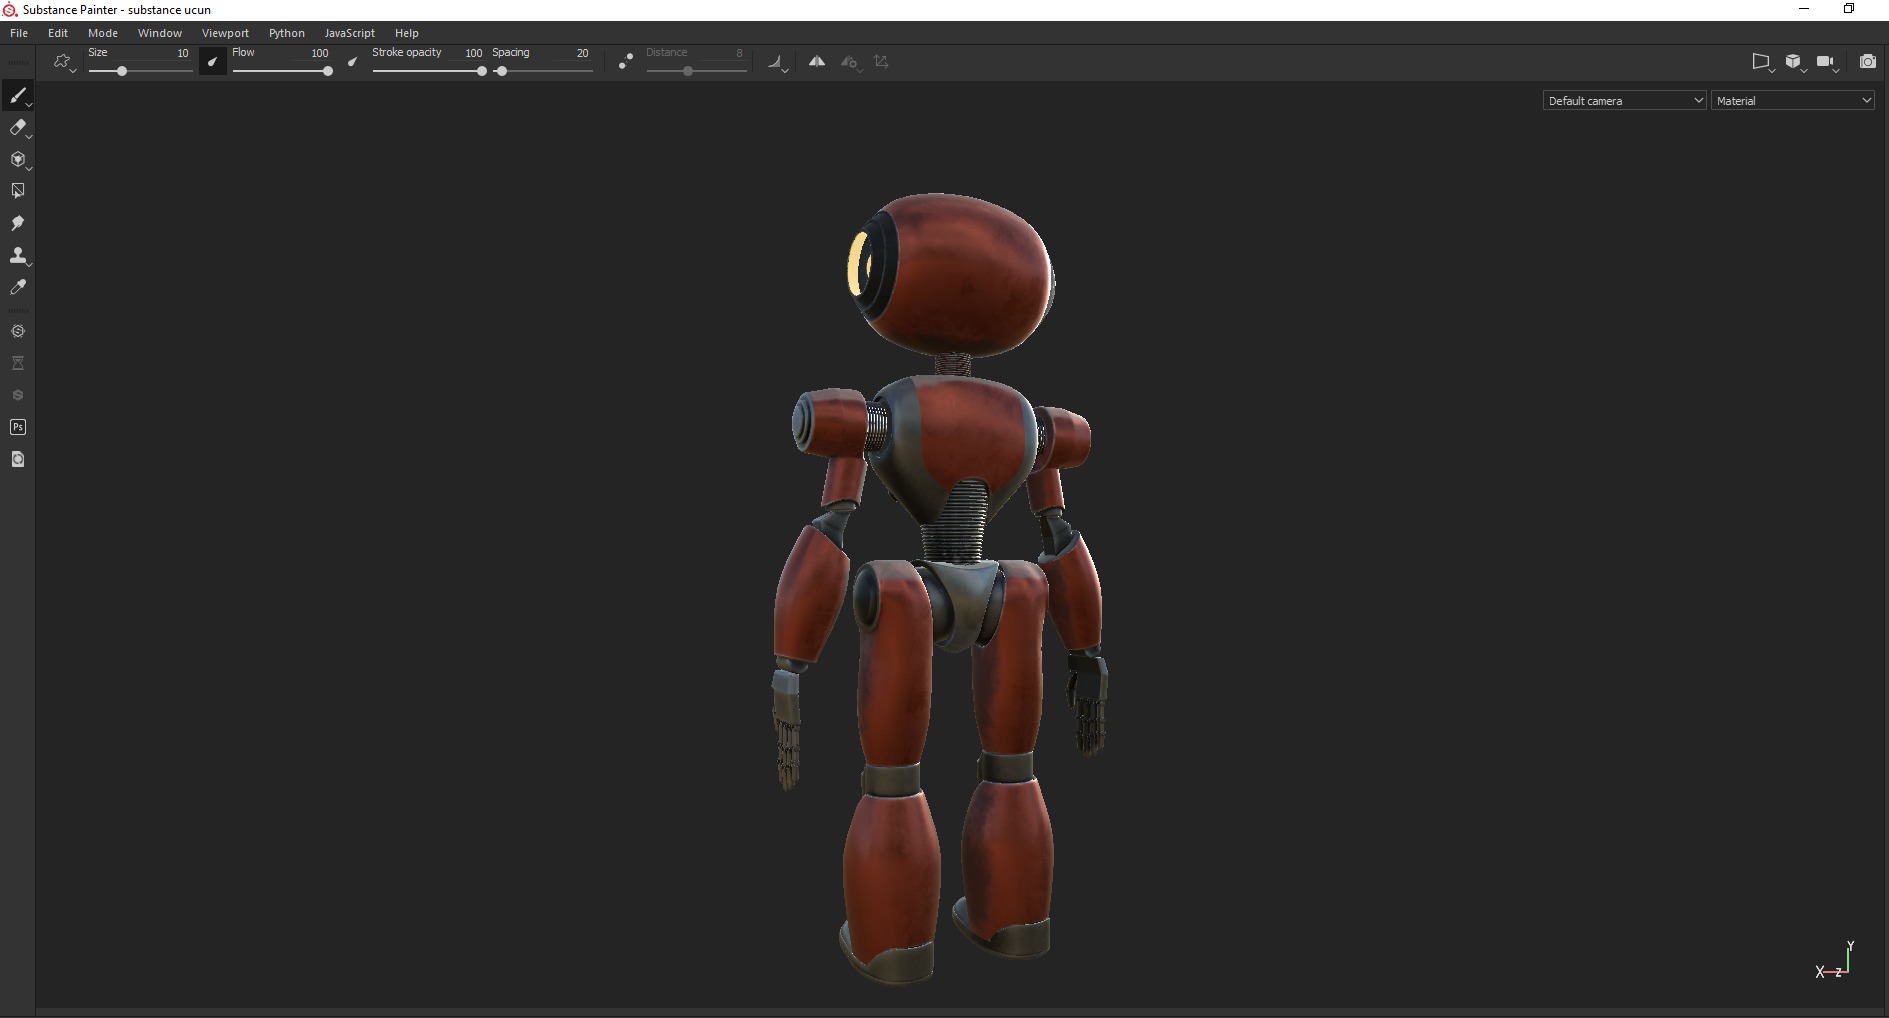
Task: Click the Distance slider handle
Action: point(688,71)
